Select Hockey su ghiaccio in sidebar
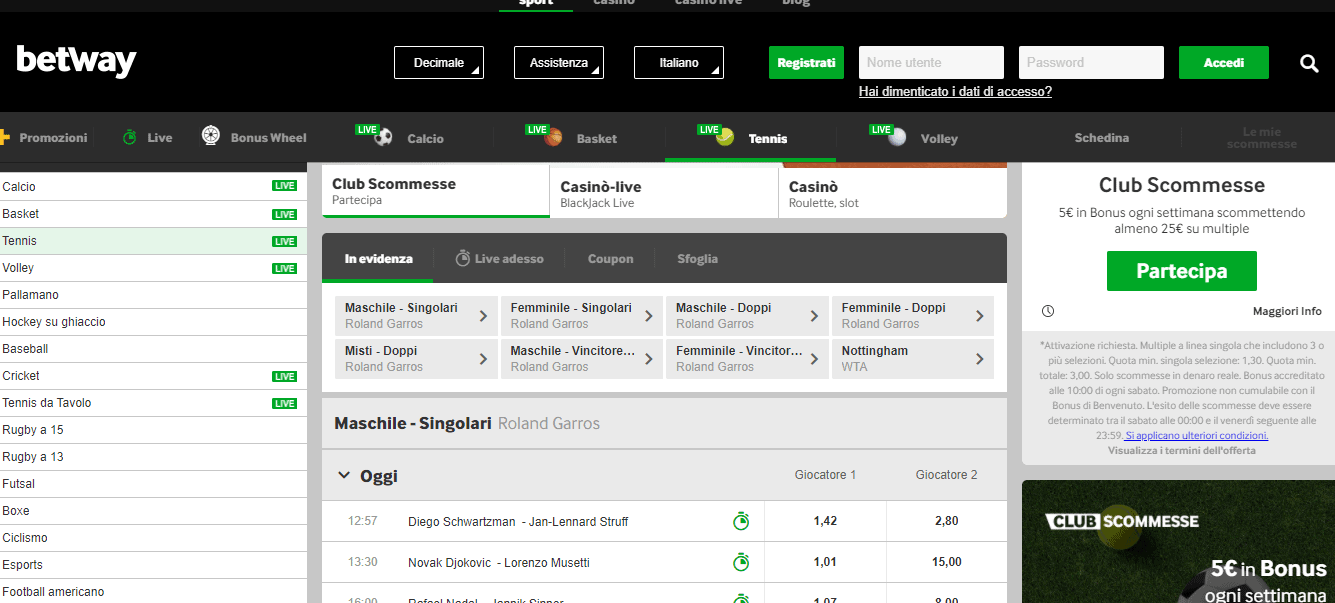Viewport: 1335px width, 603px height. (153, 322)
